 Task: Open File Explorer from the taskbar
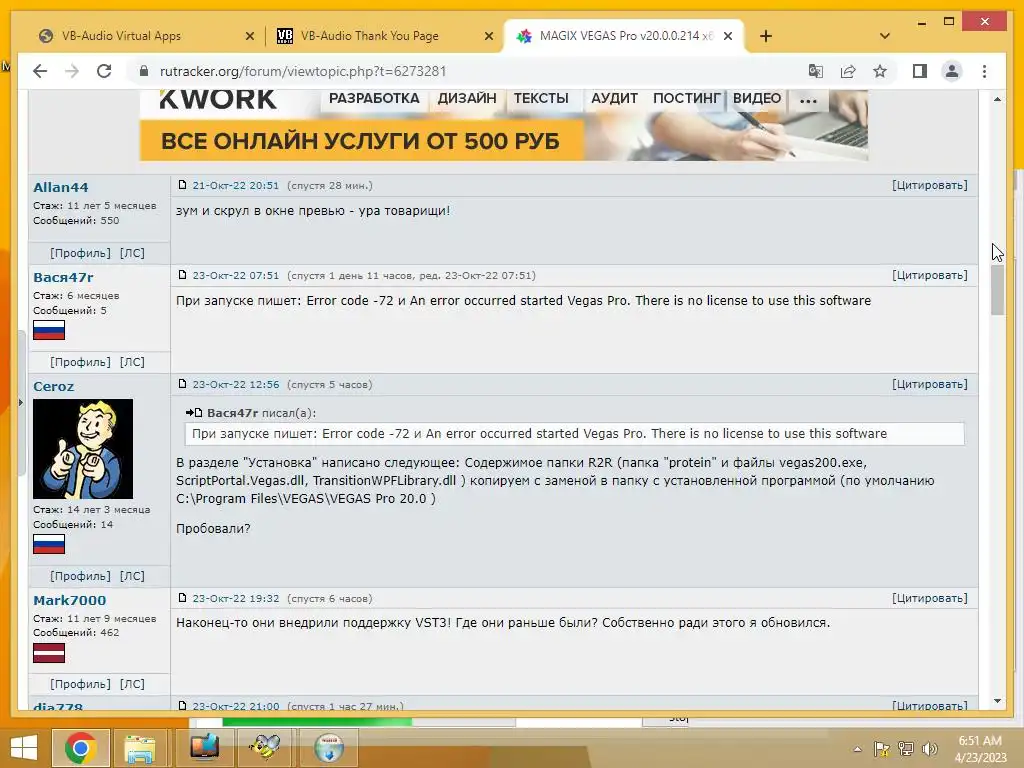click(x=140, y=748)
